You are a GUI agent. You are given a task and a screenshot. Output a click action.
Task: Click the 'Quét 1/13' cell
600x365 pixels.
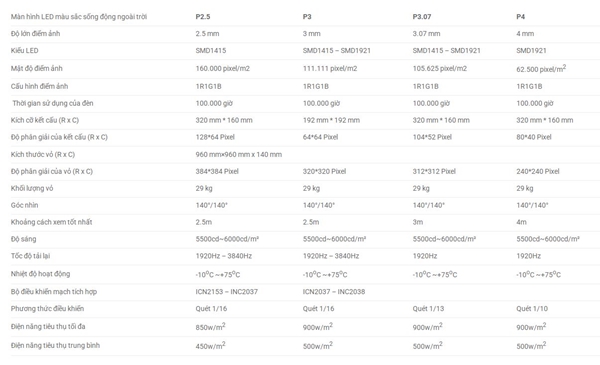428,309
